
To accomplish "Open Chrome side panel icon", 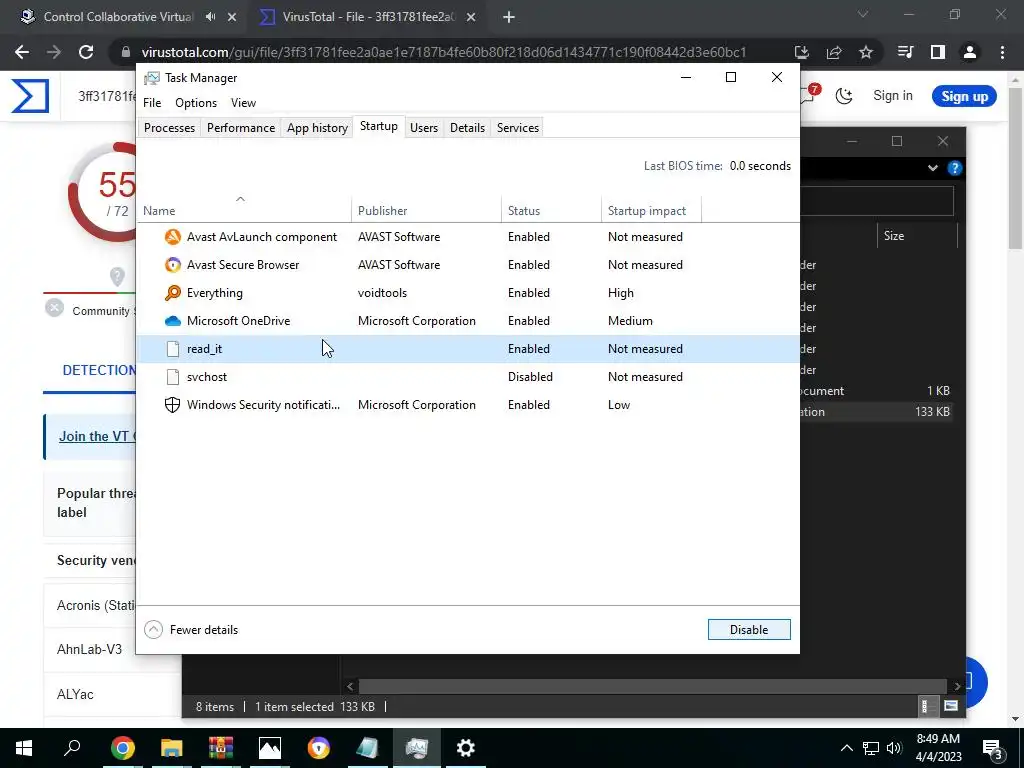I will pyautogui.click(x=938, y=52).
